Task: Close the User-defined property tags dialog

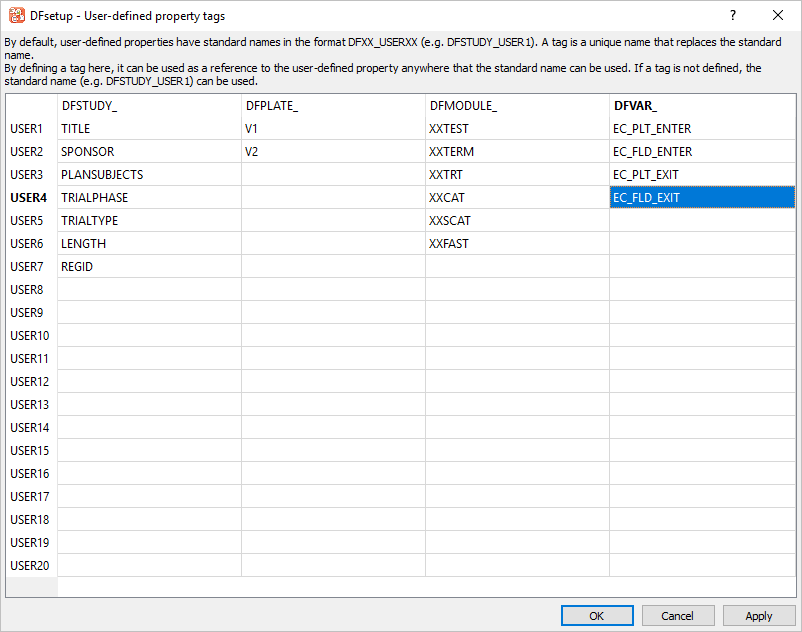Action: click(778, 16)
